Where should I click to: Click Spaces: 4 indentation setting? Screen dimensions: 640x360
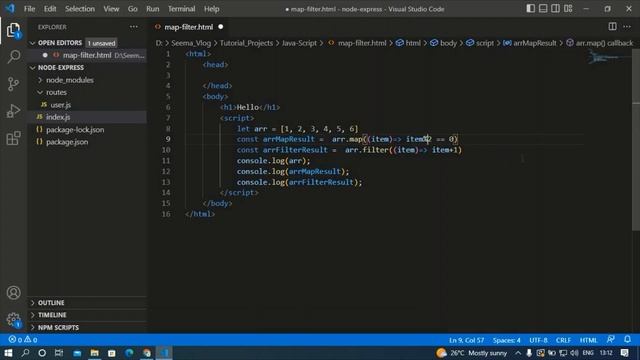[507, 340]
